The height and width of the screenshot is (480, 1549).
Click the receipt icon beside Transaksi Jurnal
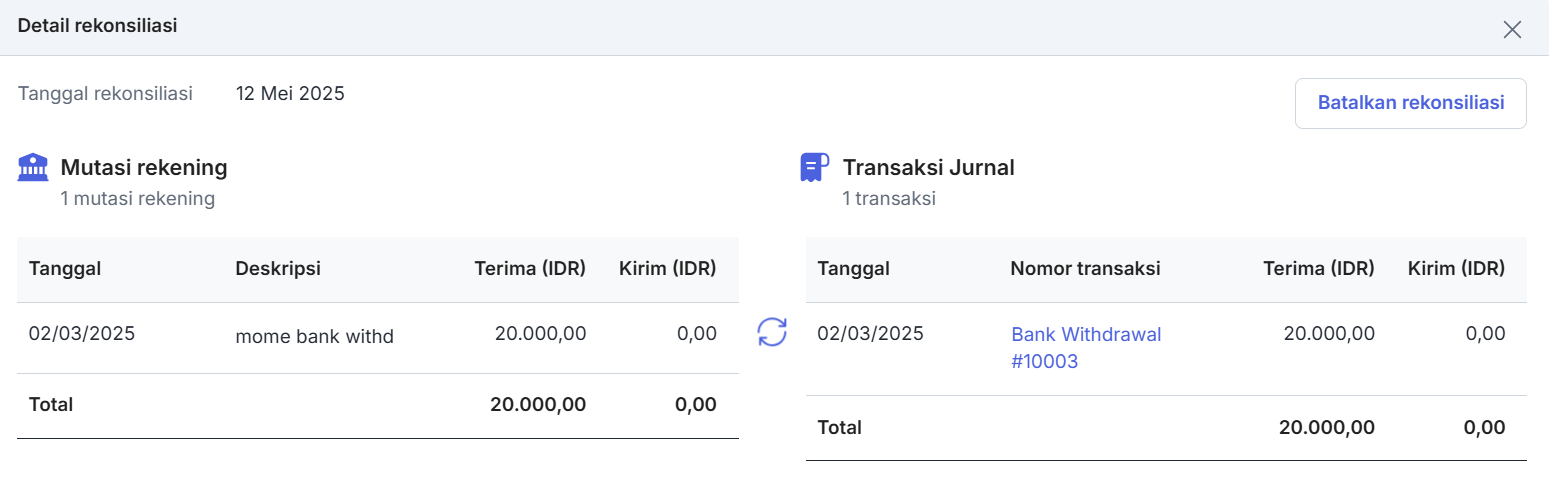tap(815, 167)
